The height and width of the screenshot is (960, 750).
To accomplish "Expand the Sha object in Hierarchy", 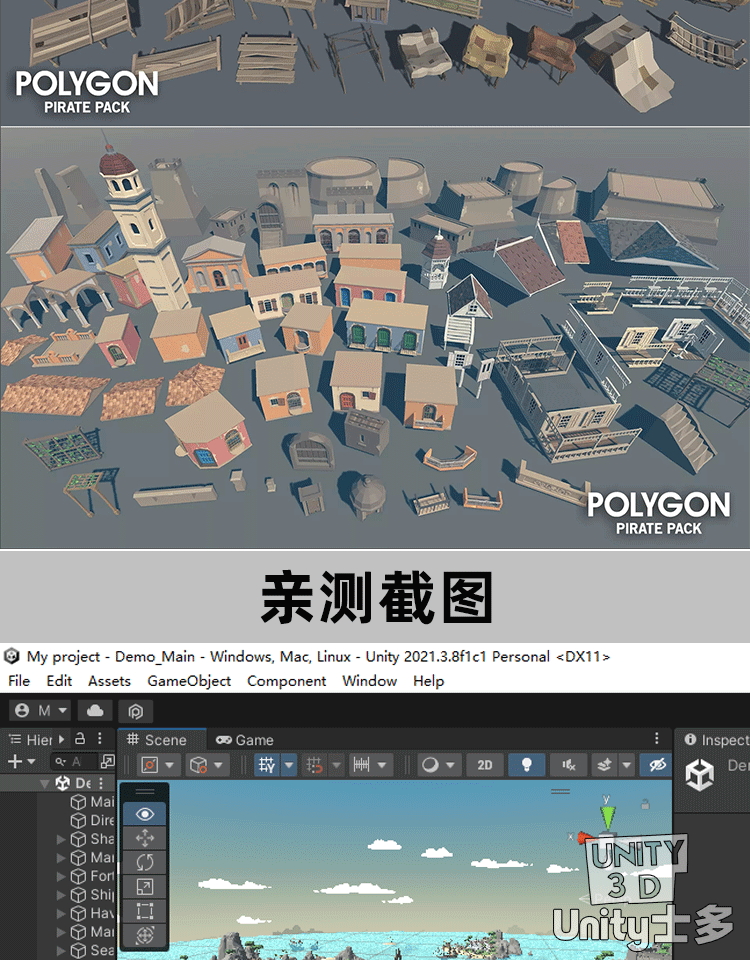I will coord(61,839).
